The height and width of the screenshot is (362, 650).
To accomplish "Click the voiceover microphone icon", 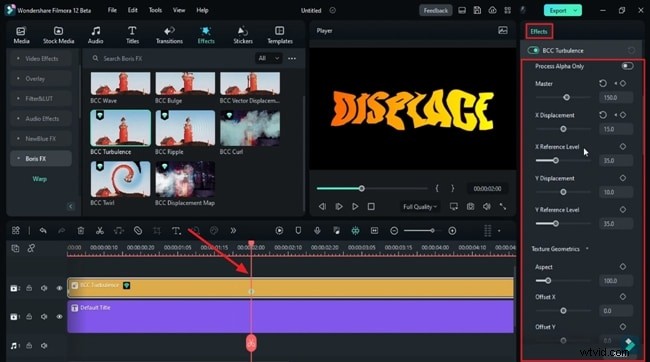I will 317,231.
